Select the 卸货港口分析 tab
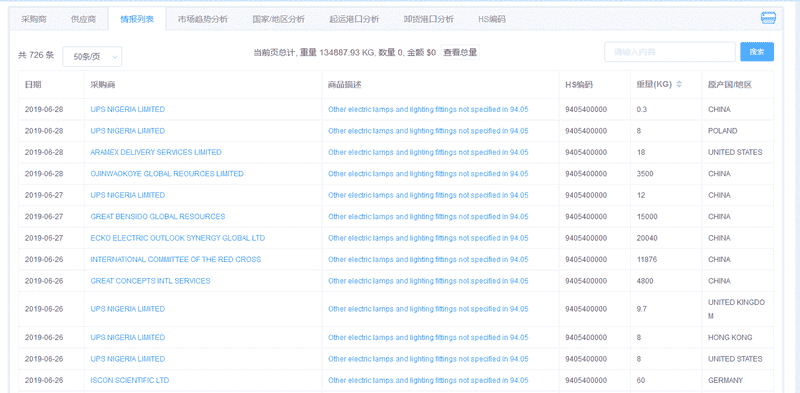Screen dimensions: 800x393 (x=429, y=19)
